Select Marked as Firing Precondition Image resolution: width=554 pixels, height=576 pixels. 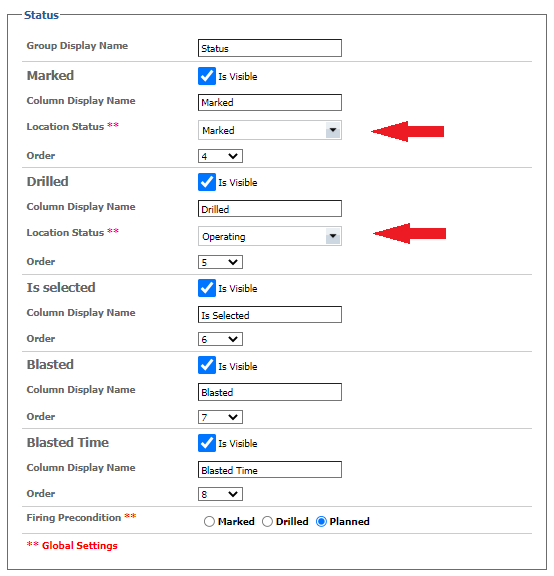point(209,521)
